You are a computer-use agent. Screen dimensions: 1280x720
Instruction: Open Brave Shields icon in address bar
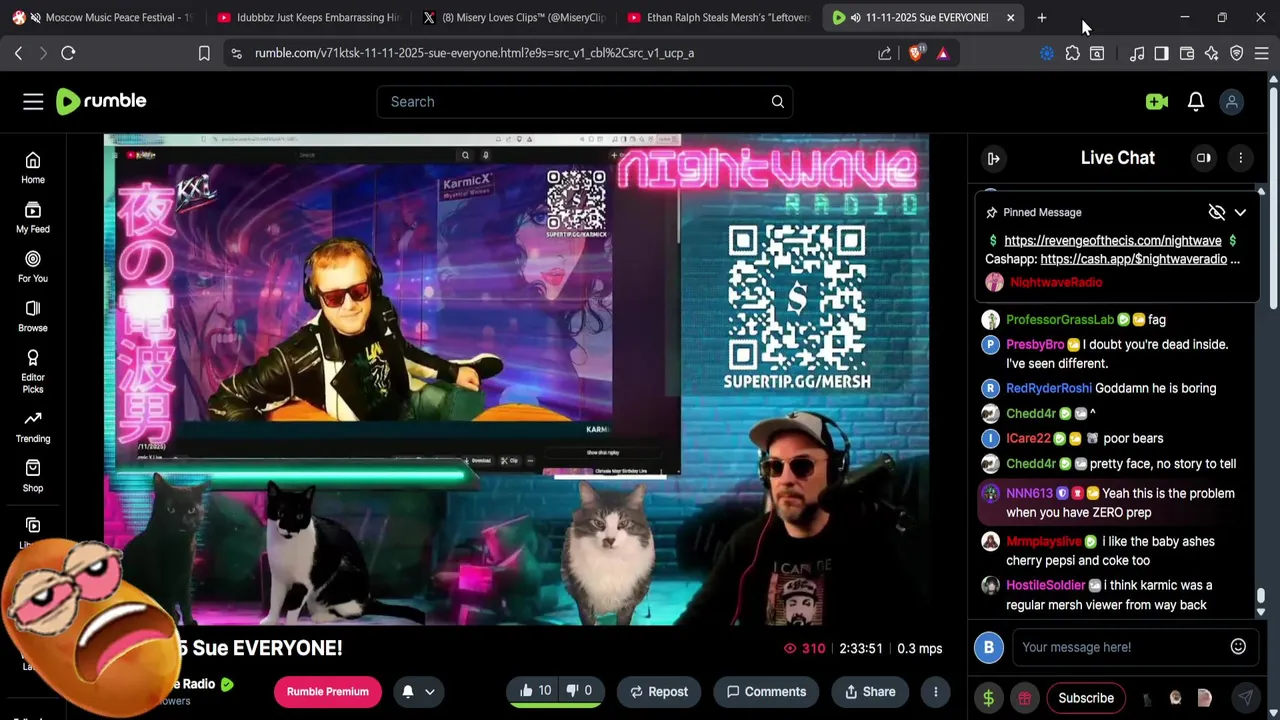[x=916, y=53]
